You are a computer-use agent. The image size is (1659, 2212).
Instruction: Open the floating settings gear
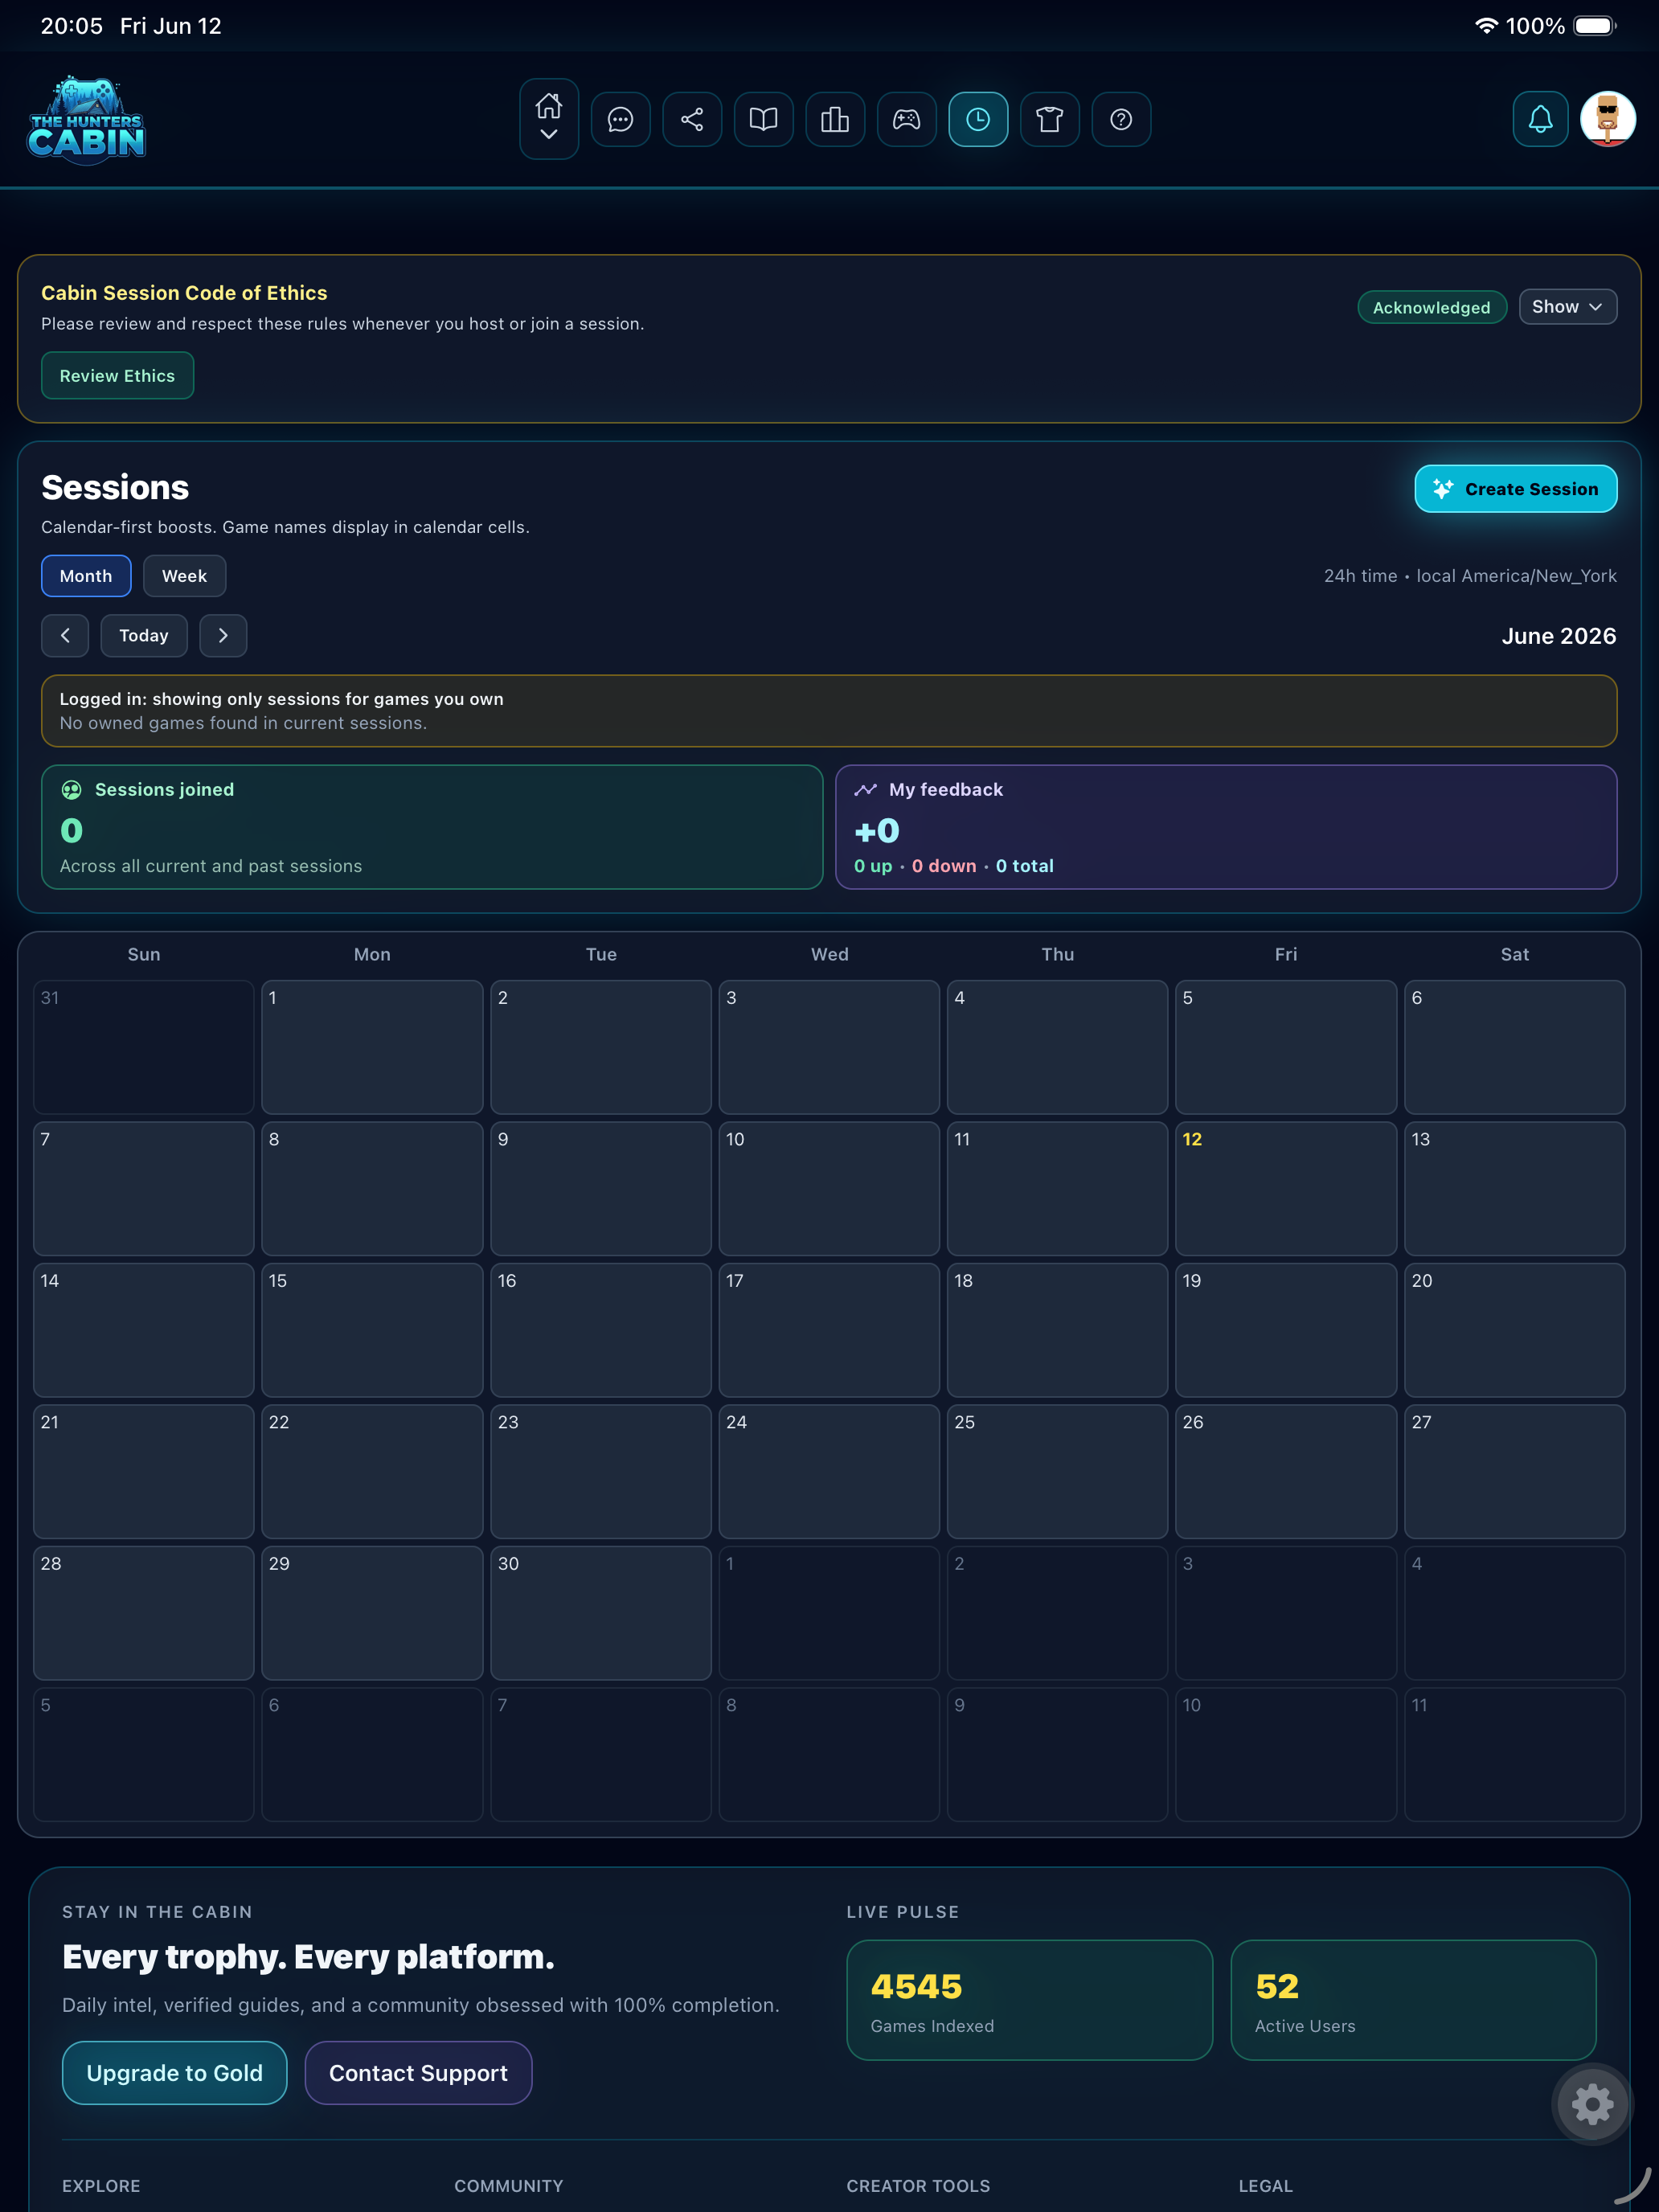click(1592, 2104)
